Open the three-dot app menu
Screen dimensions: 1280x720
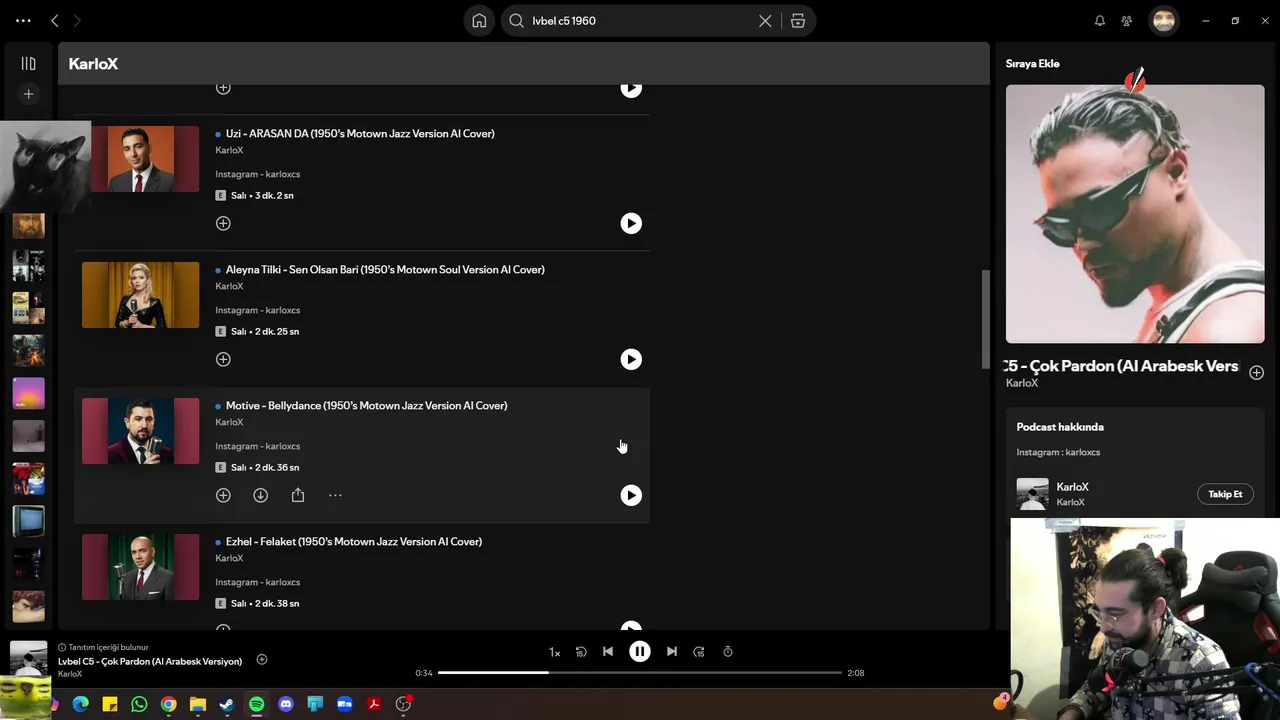click(x=23, y=21)
